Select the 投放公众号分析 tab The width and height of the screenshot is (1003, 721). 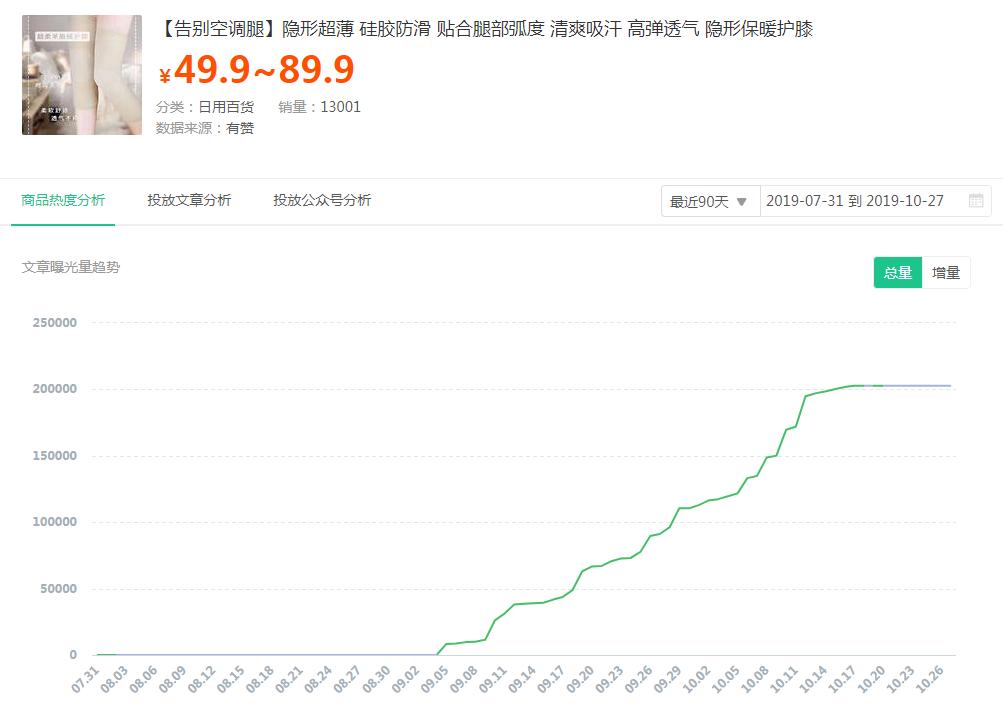click(x=322, y=200)
